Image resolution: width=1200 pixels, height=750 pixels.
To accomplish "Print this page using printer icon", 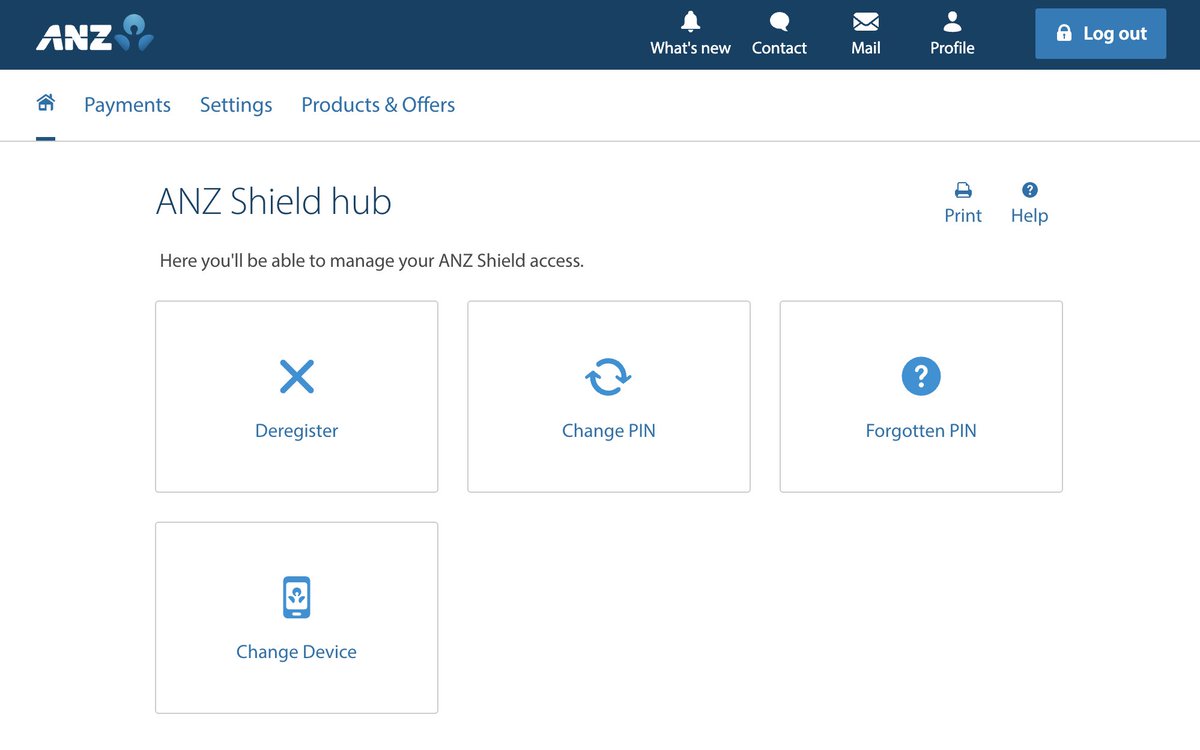I will coord(963,203).
